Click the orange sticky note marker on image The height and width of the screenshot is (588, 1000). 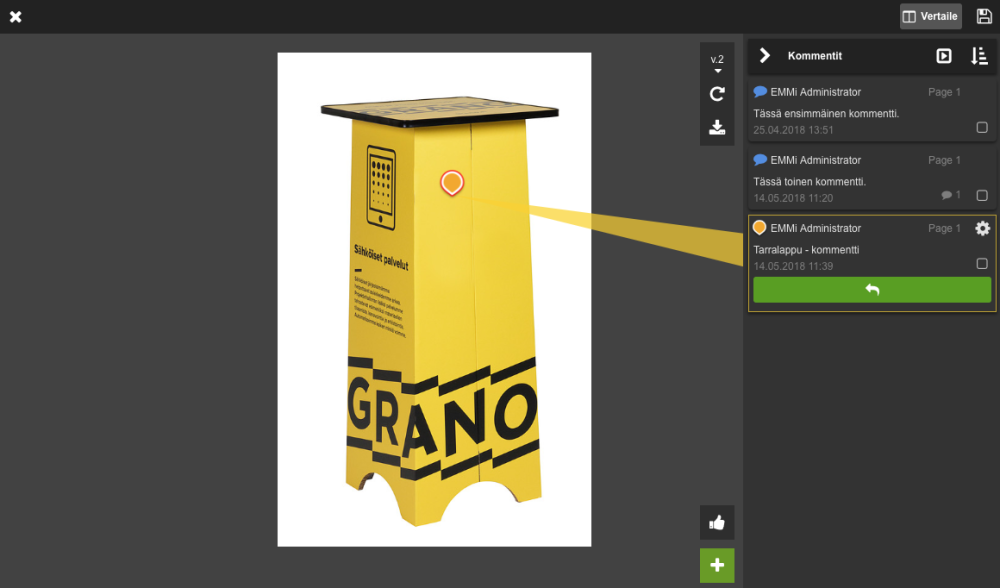pos(452,182)
